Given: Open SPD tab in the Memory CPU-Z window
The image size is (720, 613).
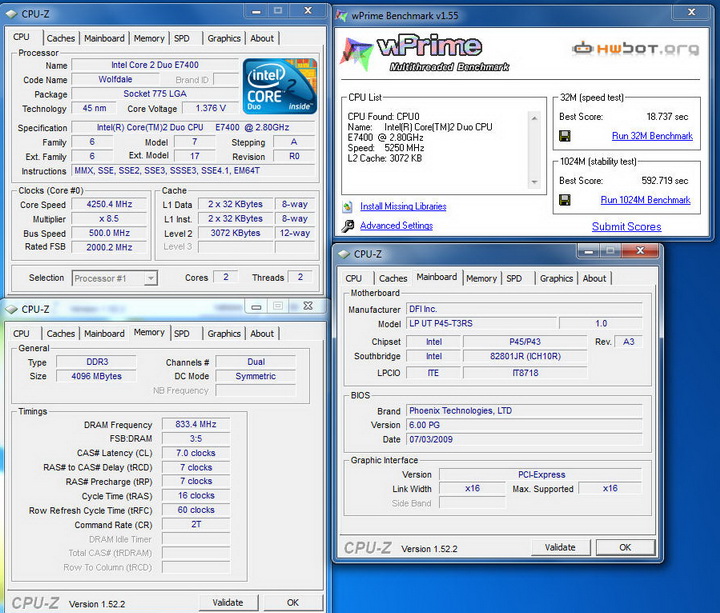Looking at the screenshot, I should [182, 334].
